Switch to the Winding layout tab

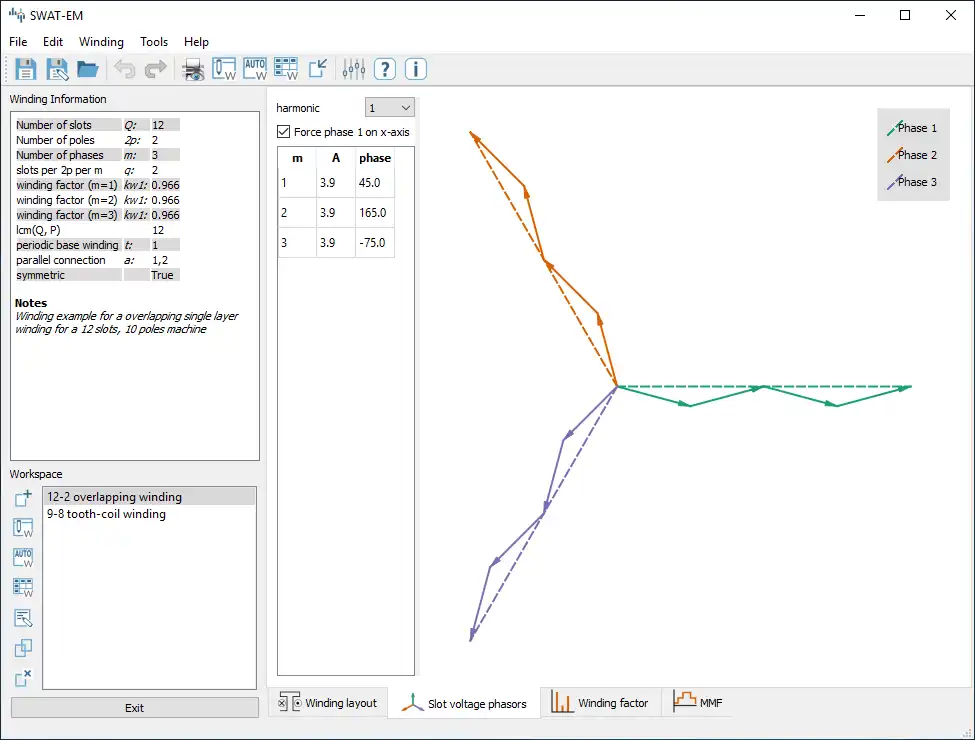click(328, 703)
